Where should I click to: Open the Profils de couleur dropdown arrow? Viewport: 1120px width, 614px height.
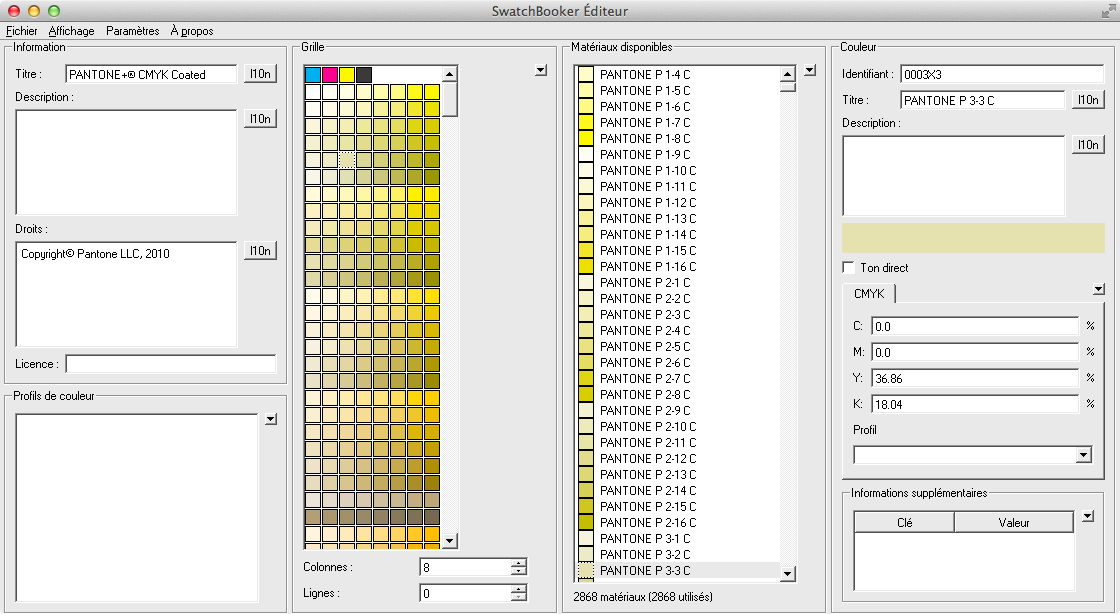[271, 419]
